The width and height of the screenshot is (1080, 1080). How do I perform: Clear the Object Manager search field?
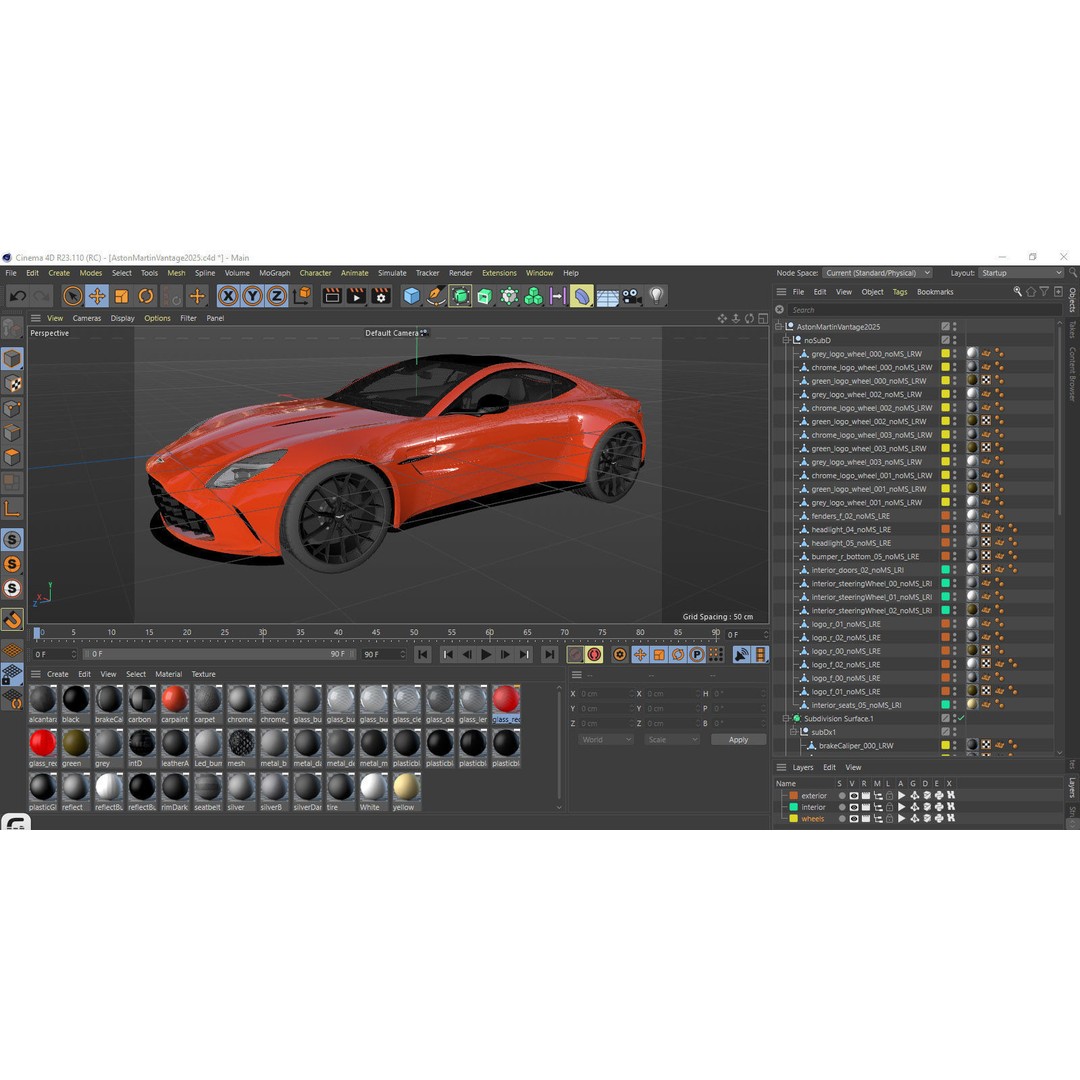coord(780,310)
